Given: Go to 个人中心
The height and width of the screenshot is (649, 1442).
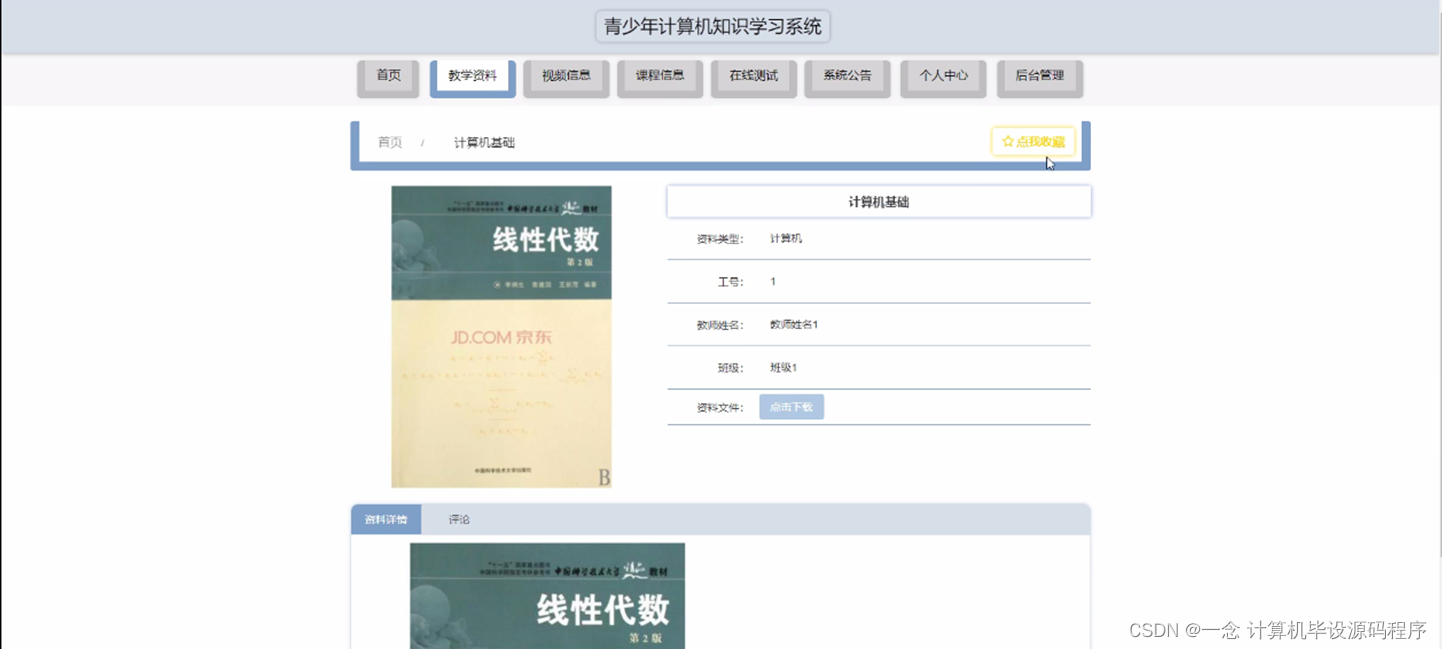Looking at the screenshot, I should tap(943, 77).
